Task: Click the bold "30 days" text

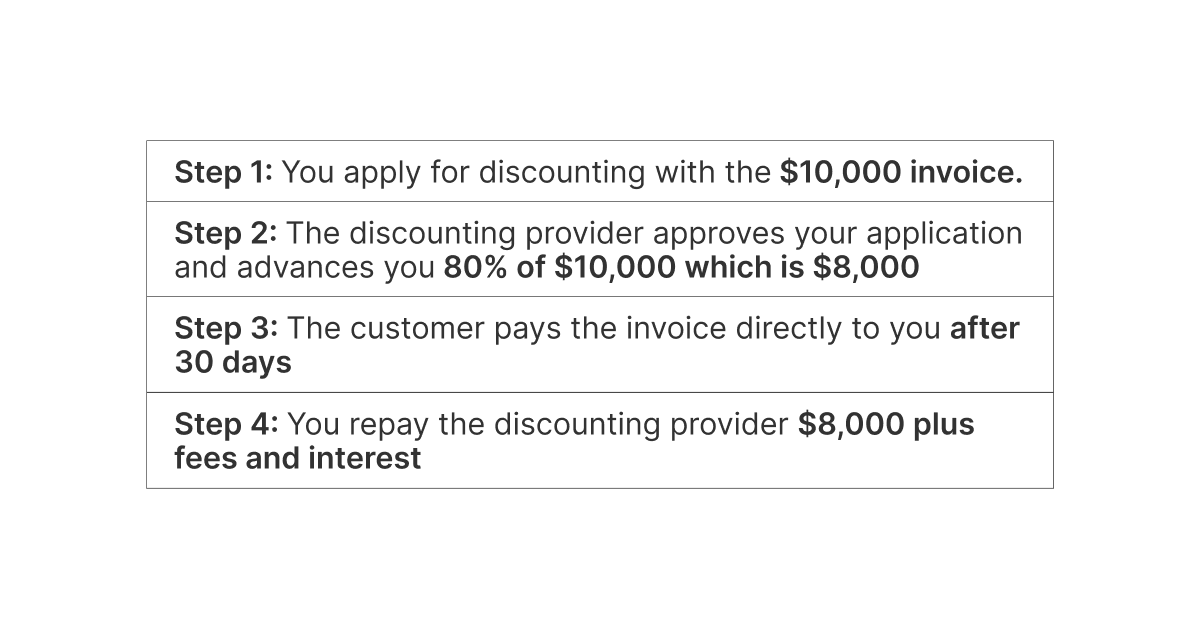Action: pyautogui.click(x=233, y=362)
